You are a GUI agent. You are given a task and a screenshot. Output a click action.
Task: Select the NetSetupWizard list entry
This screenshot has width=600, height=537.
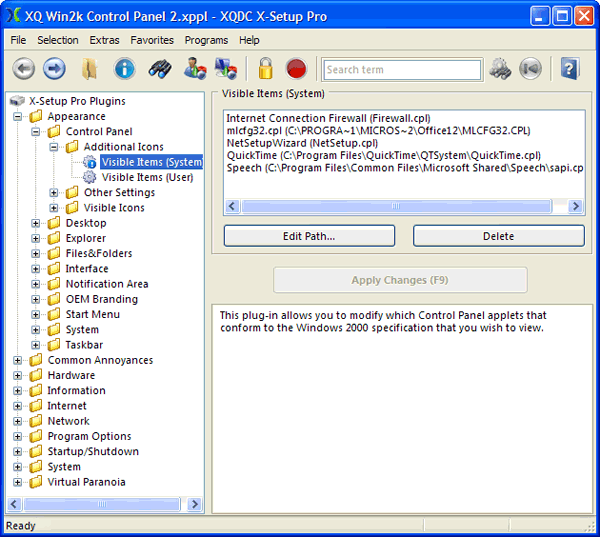[x=302, y=143]
